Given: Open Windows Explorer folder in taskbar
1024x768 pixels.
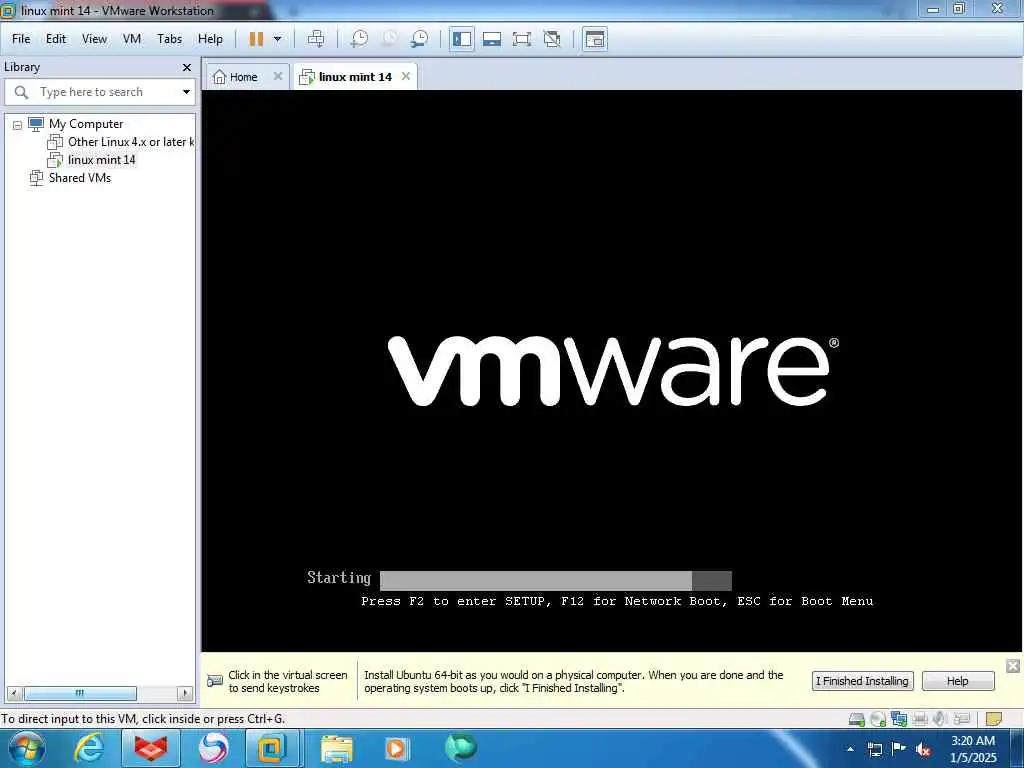Looking at the screenshot, I should coord(338,748).
